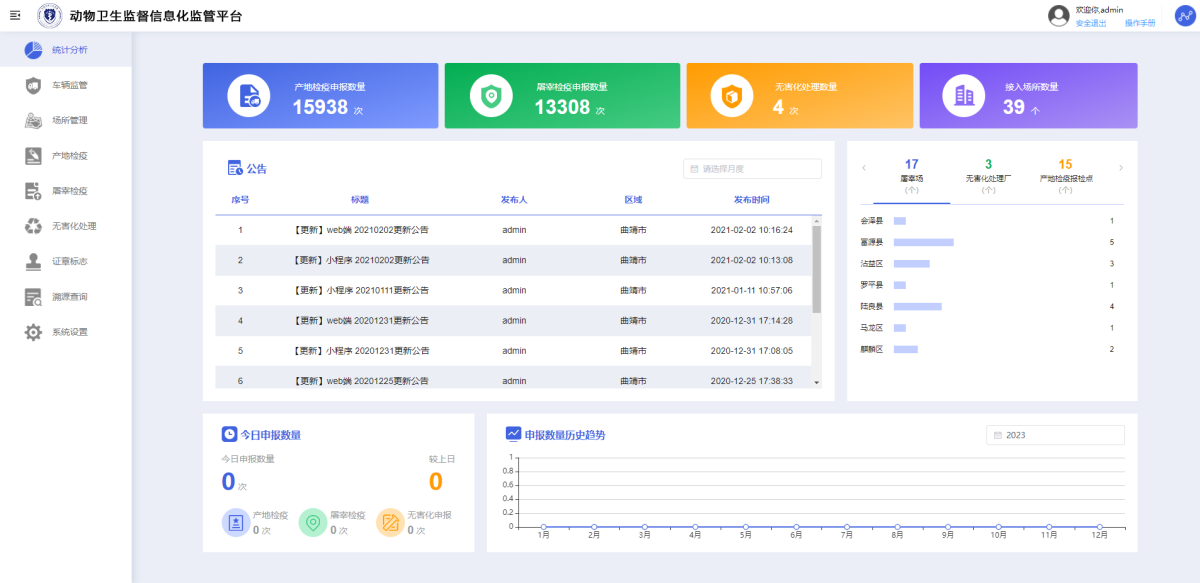
Task: Click the user avatar icon in the header
Action: 1057,16
